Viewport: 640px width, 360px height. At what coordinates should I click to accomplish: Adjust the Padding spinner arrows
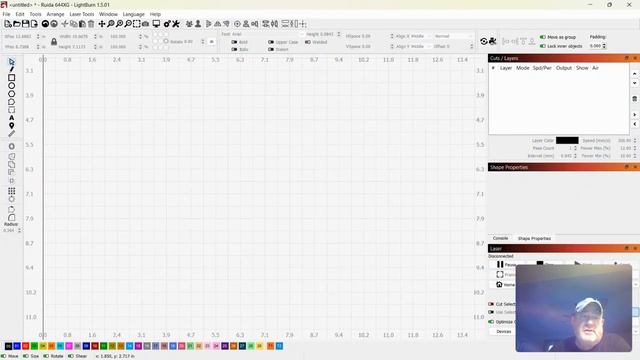[x=604, y=46]
